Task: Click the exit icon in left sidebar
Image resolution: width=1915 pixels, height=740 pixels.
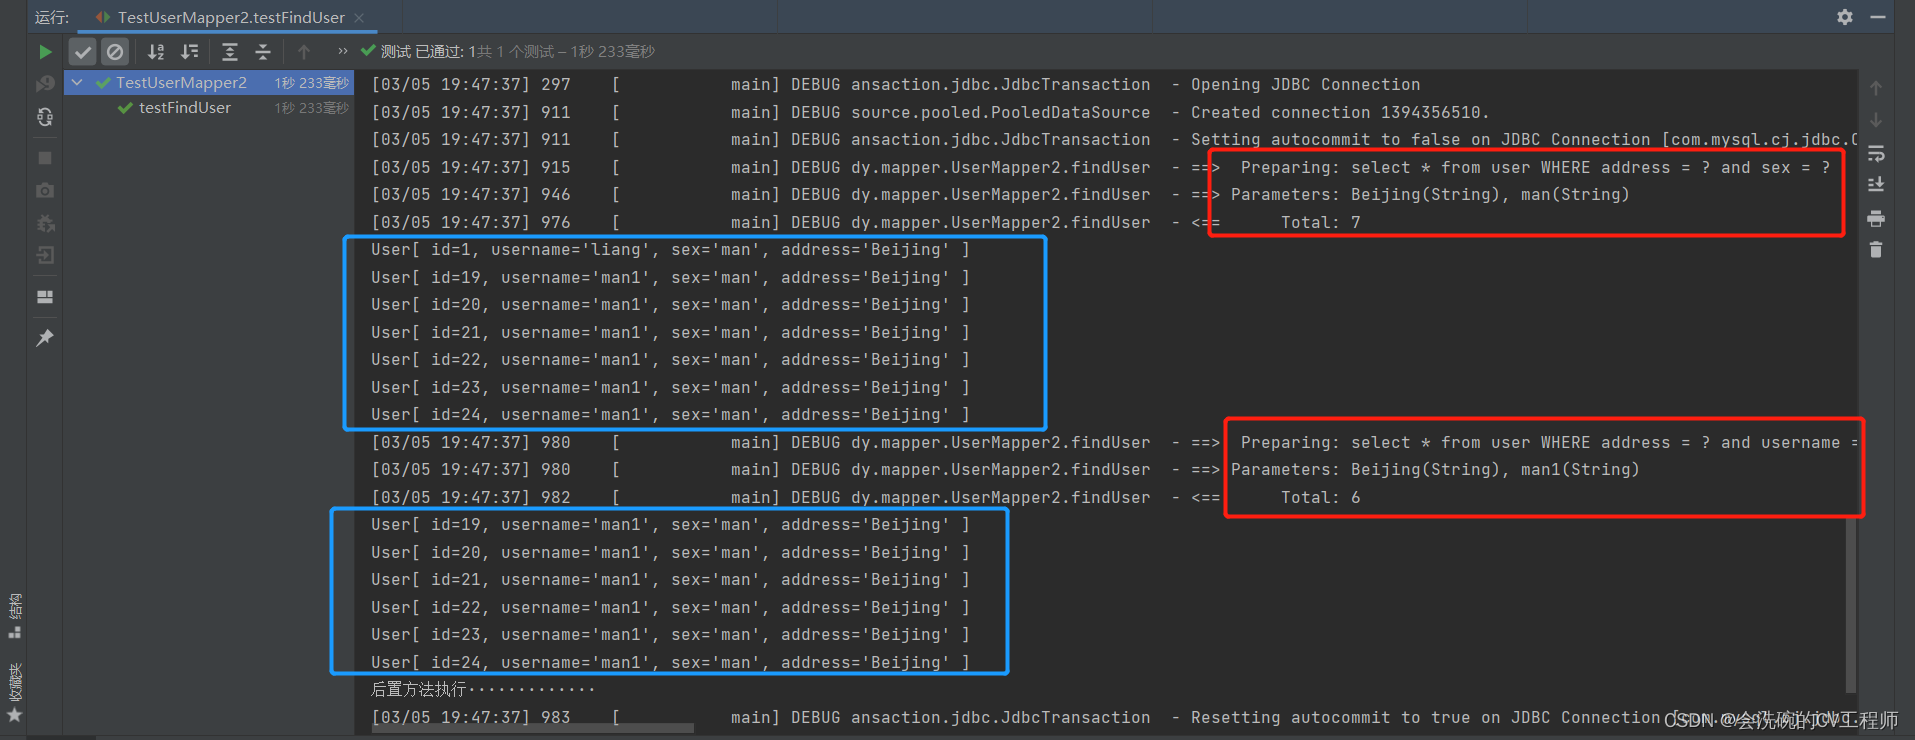Action: 45,255
